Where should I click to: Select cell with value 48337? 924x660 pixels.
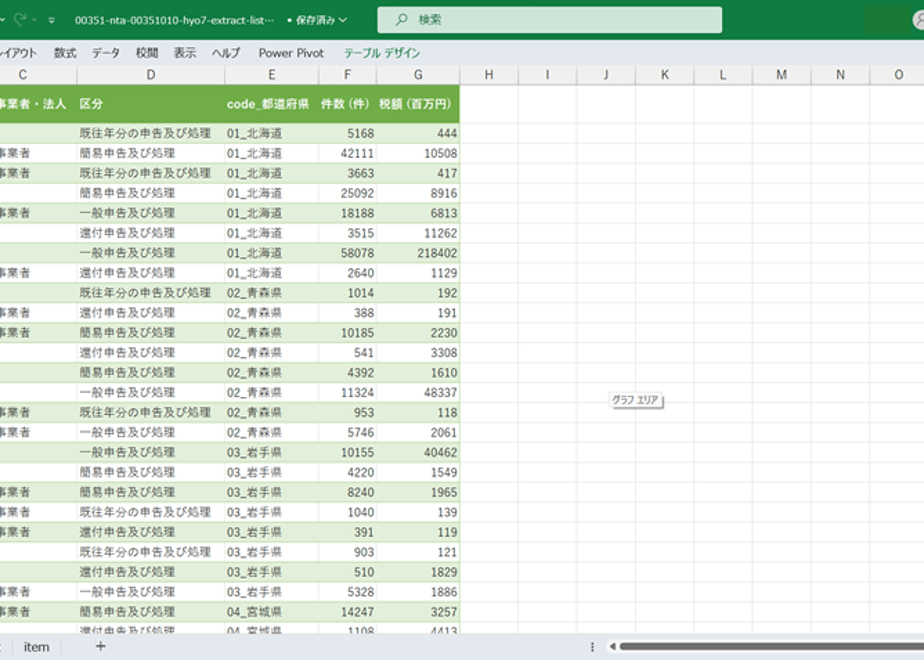tap(418, 392)
